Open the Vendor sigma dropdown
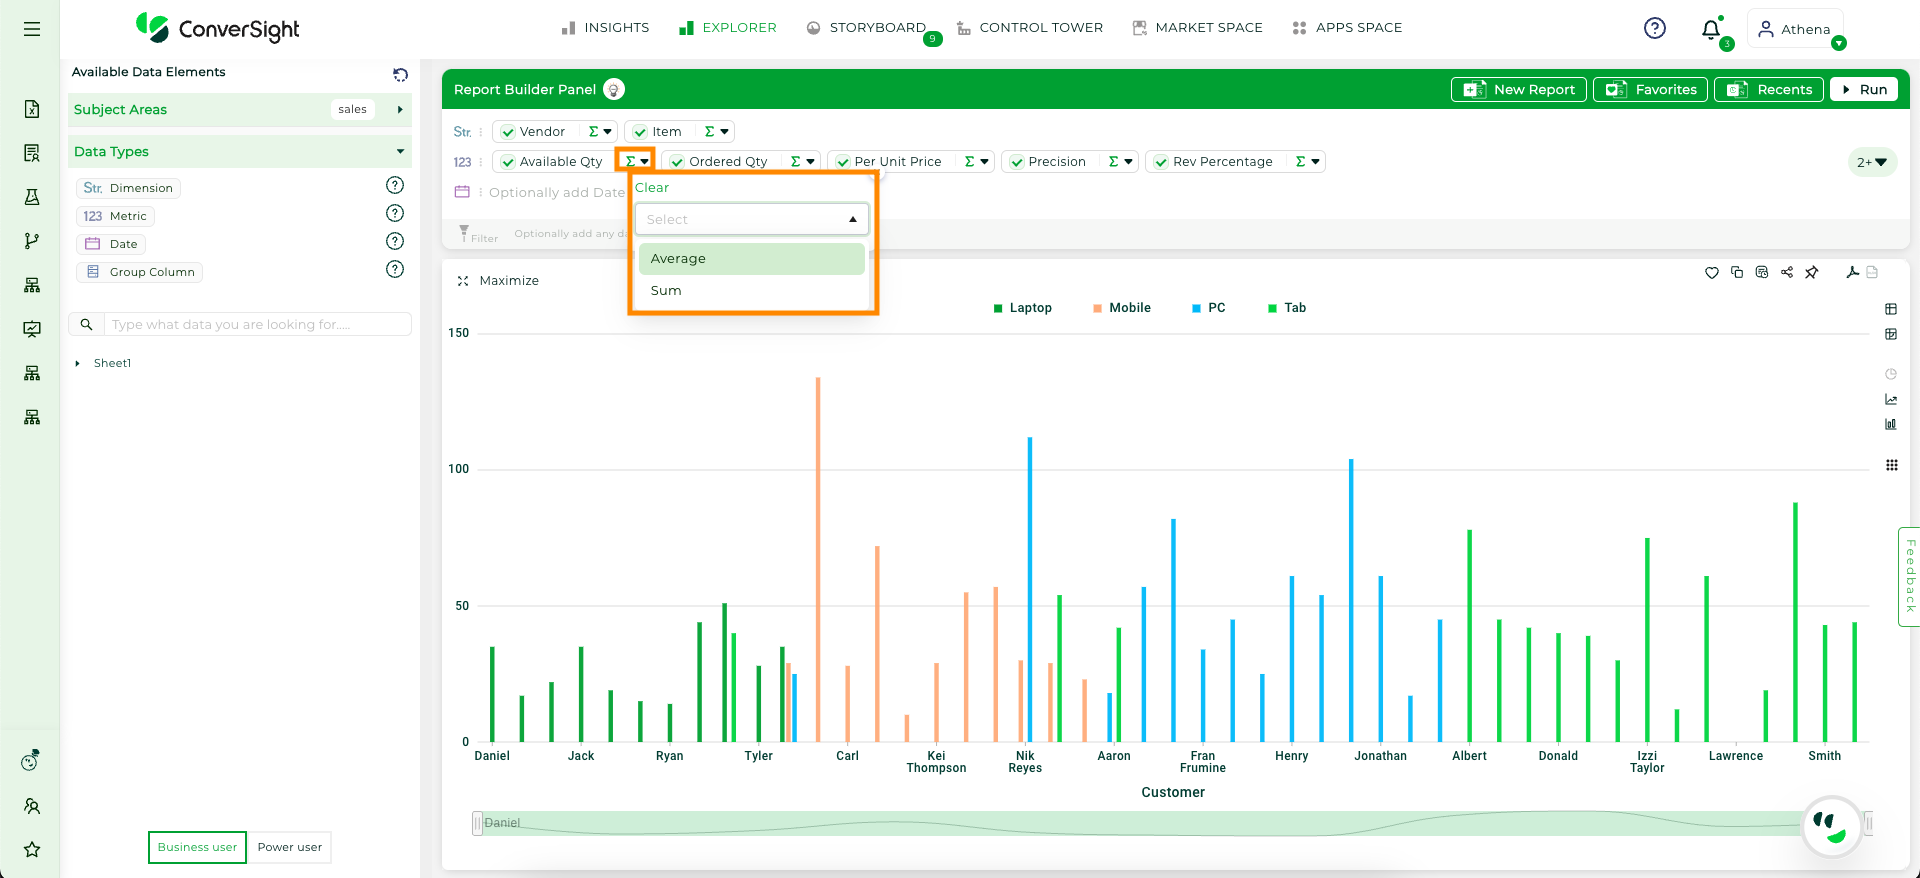1920x878 pixels. point(600,131)
